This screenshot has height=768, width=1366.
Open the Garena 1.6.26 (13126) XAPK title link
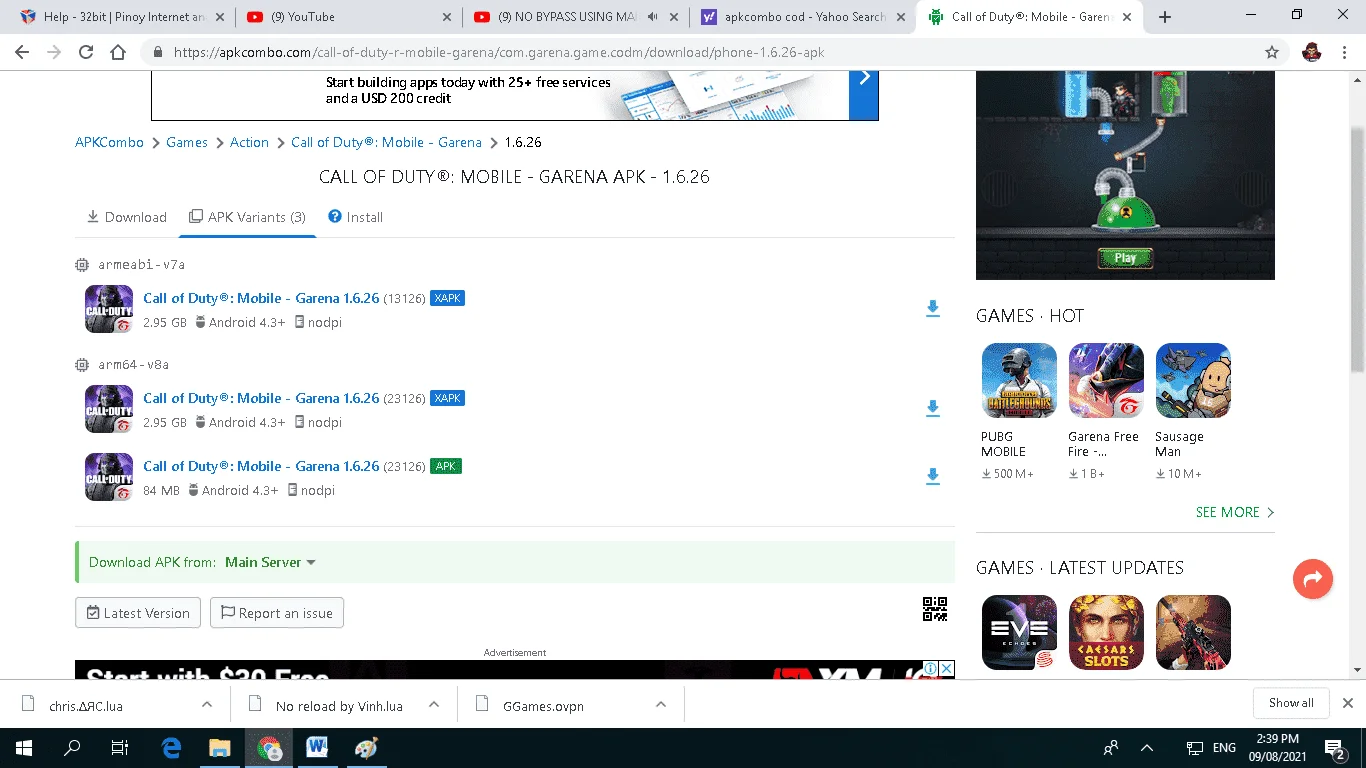point(261,298)
